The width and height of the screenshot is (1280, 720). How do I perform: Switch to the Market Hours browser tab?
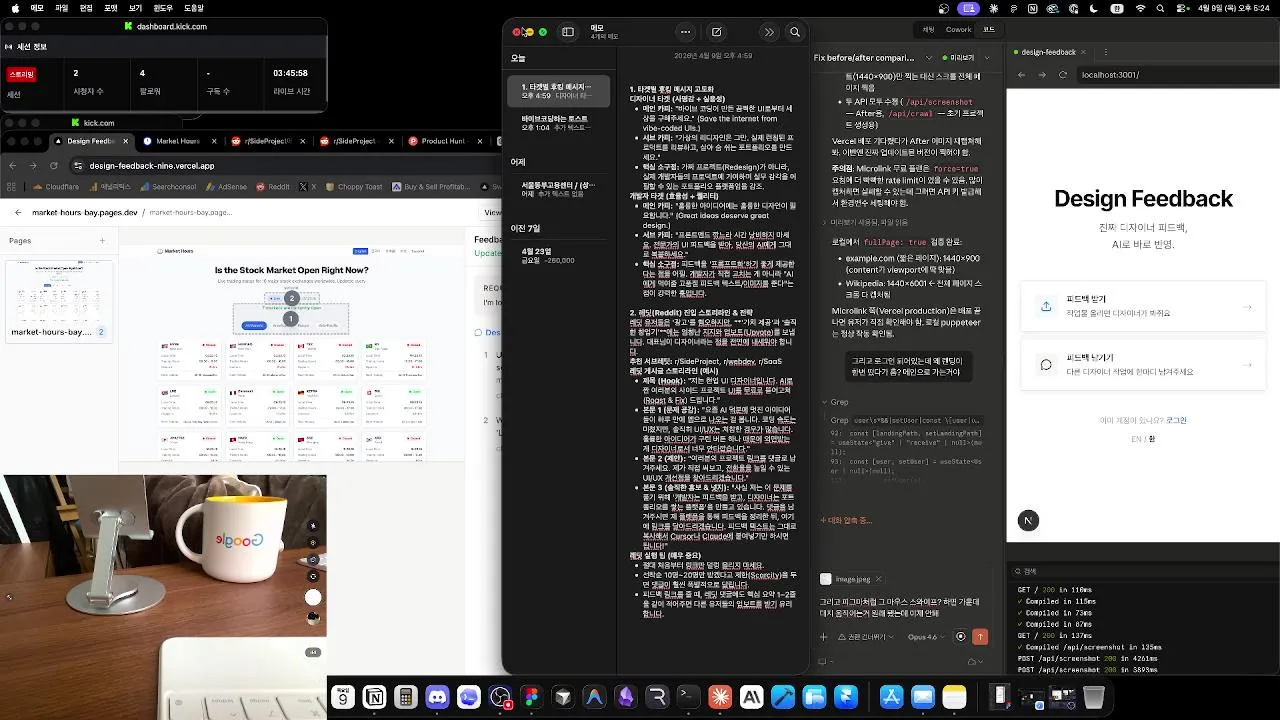[x=178, y=141]
